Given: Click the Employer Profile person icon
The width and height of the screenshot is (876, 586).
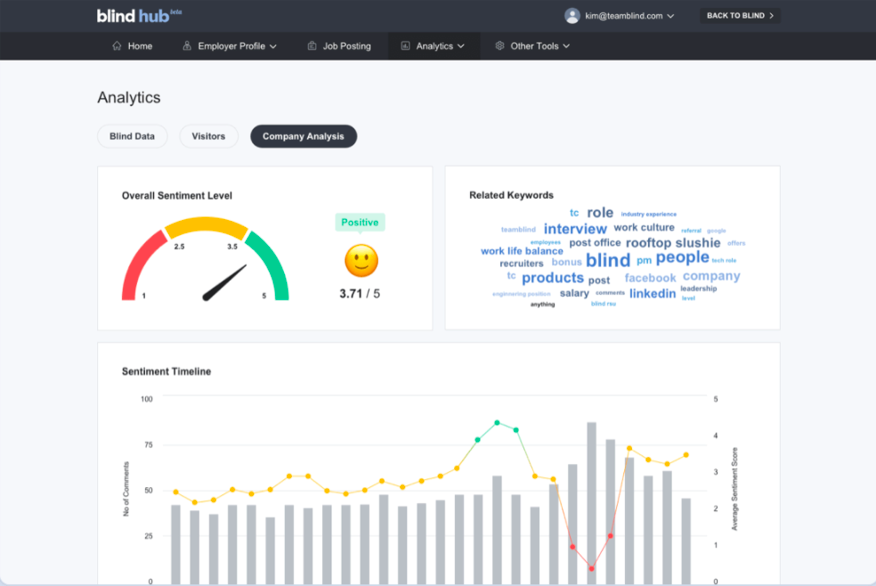Looking at the screenshot, I should tap(187, 46).
